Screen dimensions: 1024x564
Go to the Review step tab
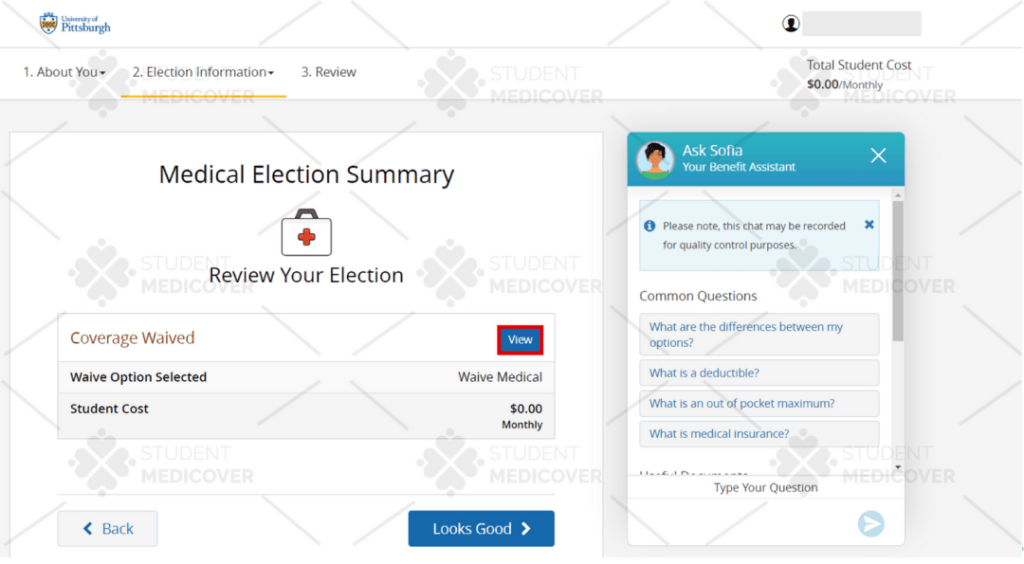click(x=328, y=72)
